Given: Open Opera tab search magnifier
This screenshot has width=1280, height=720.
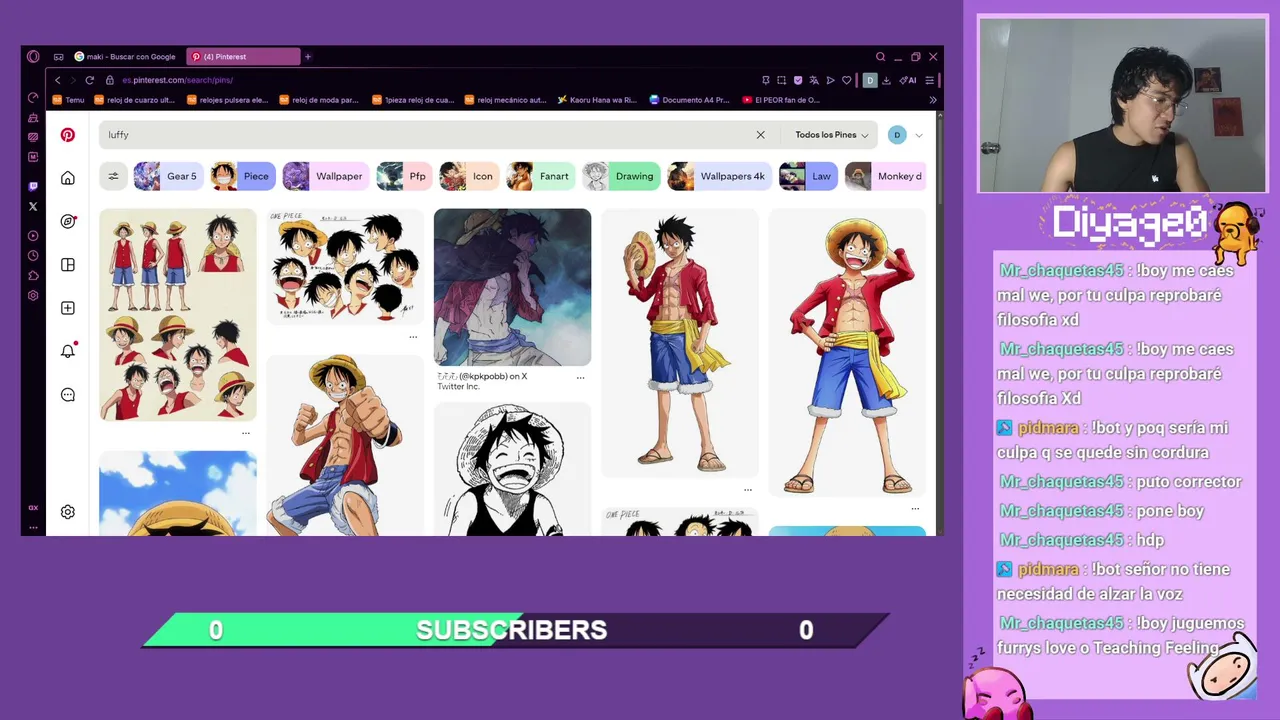Looking at the screenshot, I should (880, 57).
